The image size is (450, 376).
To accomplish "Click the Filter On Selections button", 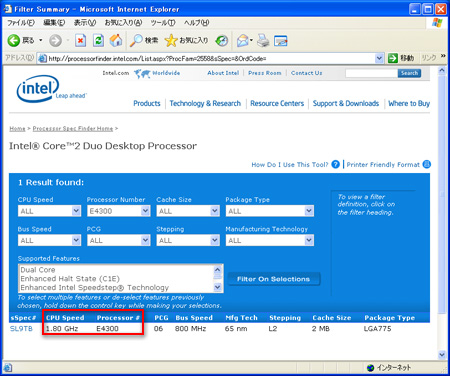I will point(274,279).
